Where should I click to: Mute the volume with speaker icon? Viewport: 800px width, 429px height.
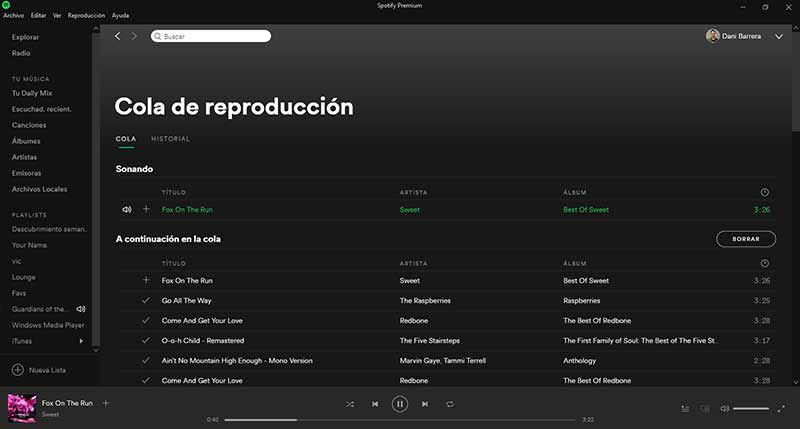[x=724, y=409]
